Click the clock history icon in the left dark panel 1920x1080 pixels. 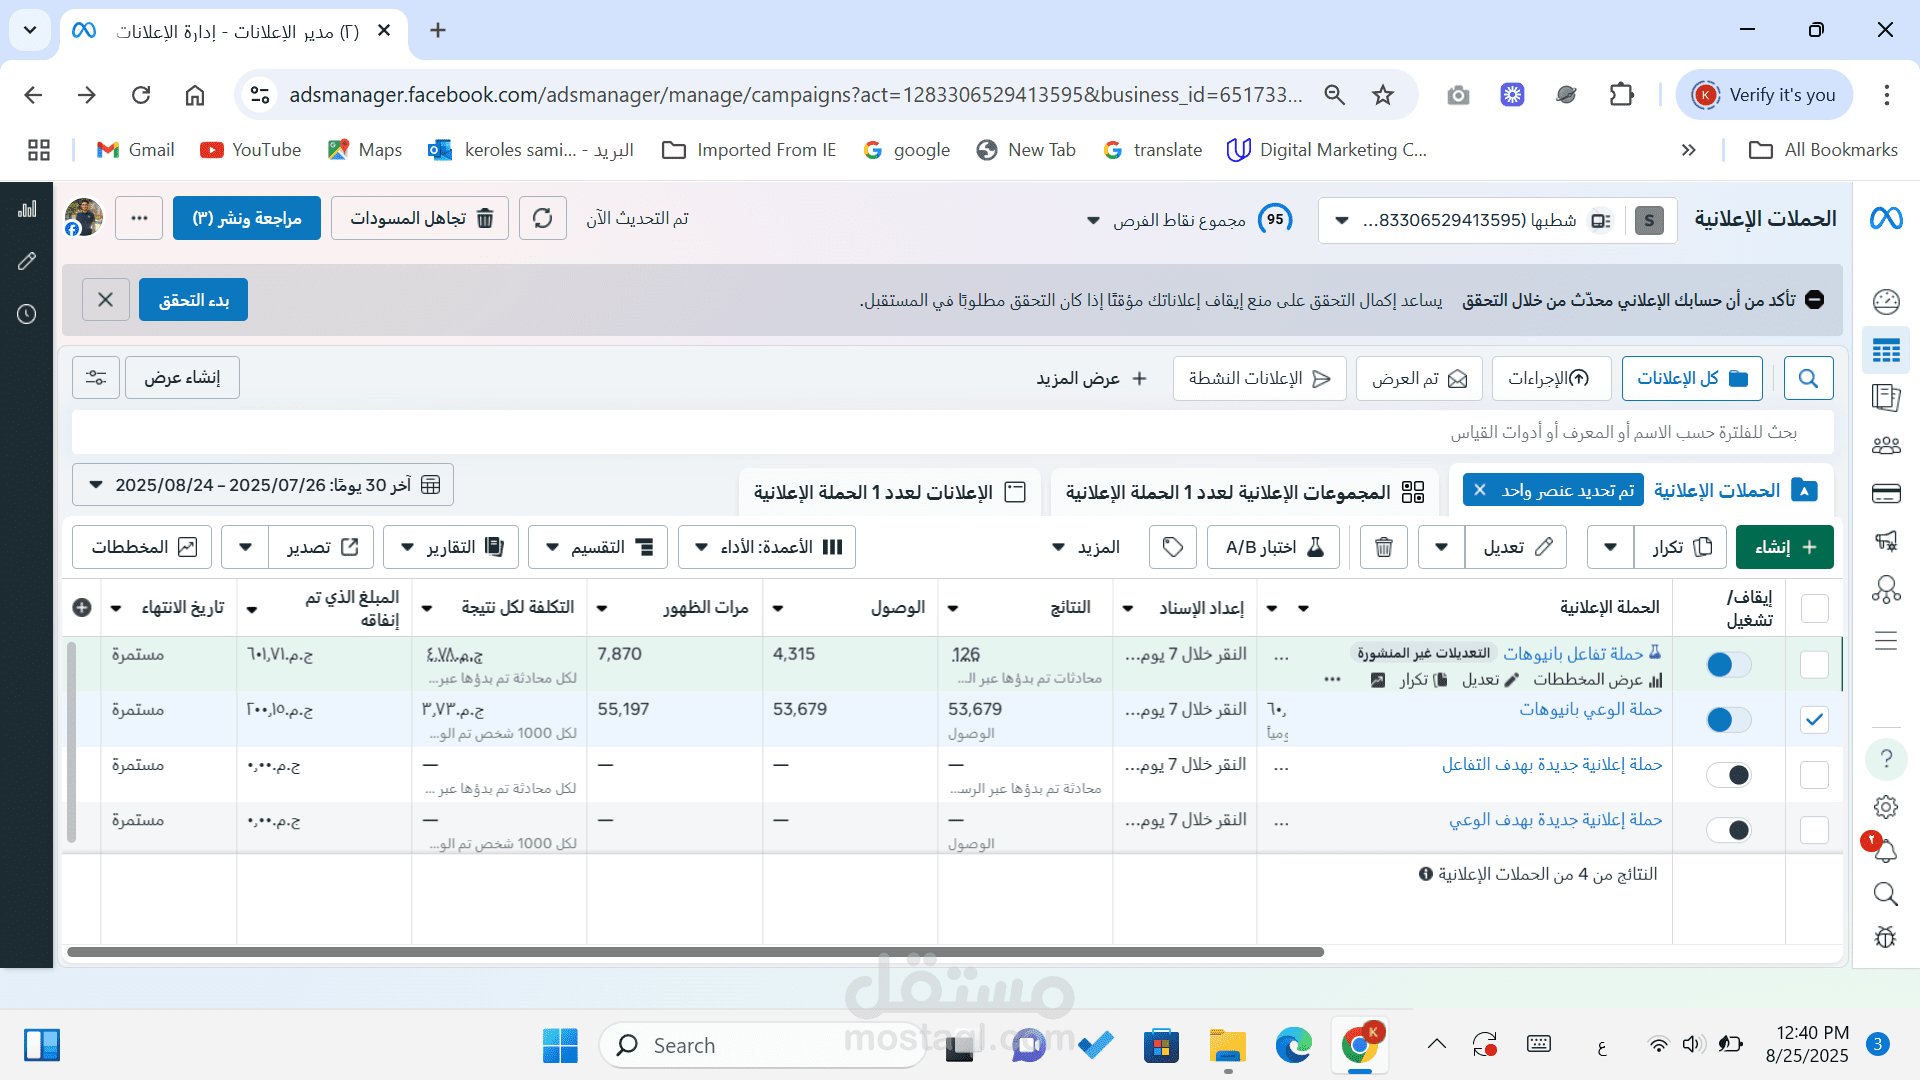coord(27,314)
